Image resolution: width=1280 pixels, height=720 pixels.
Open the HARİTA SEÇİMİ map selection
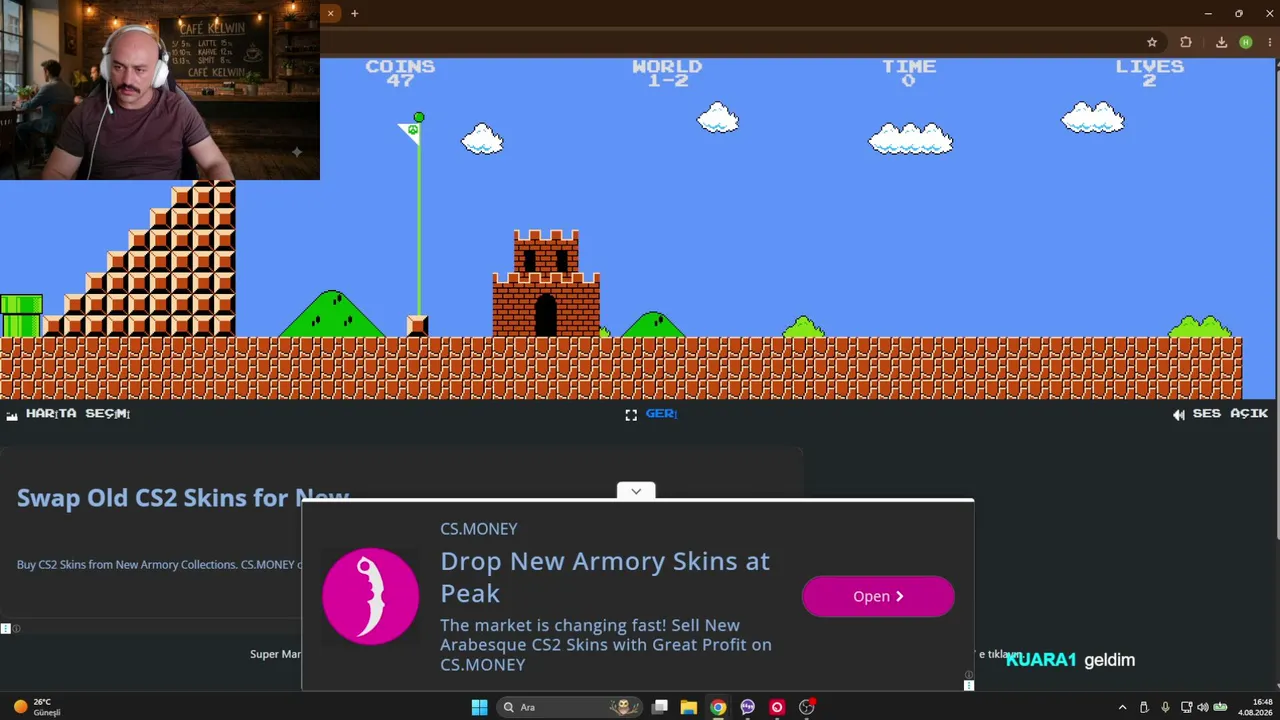coord(69,413)
